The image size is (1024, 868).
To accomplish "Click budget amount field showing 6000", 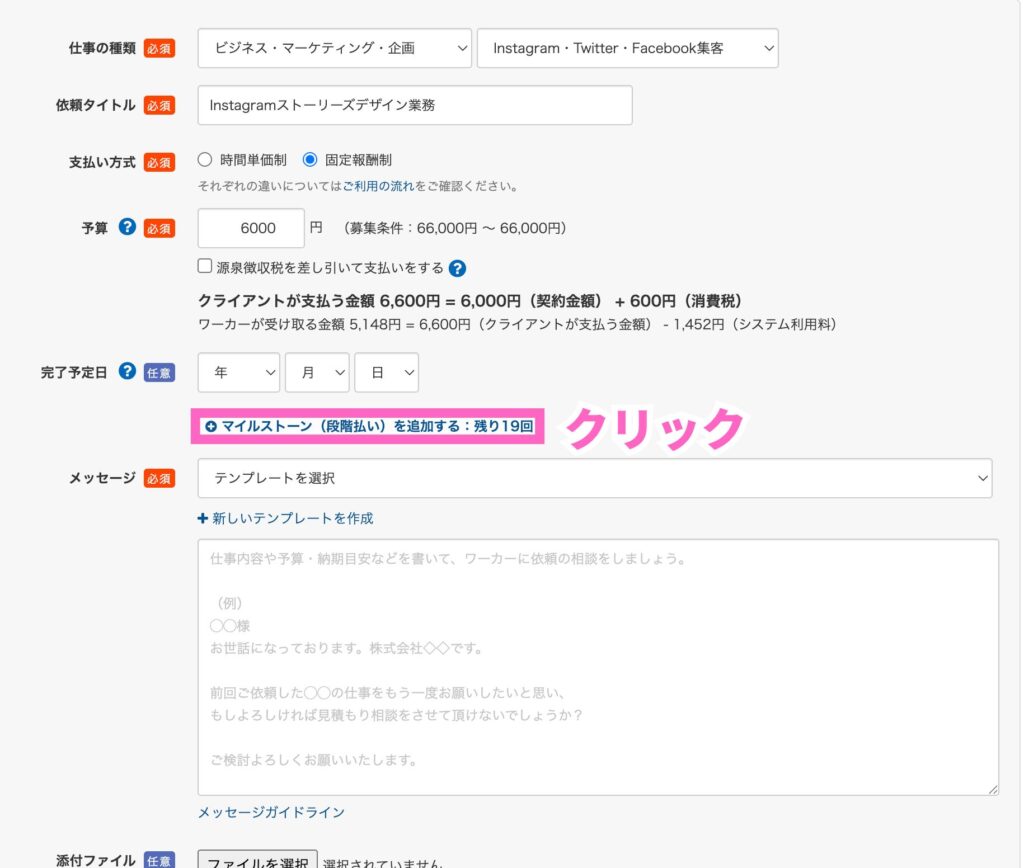I will point(251,228).
